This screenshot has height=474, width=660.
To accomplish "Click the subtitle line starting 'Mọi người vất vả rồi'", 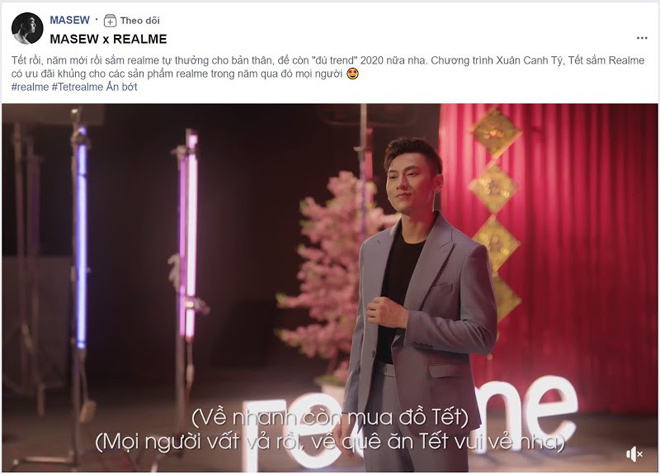I will [x=330, y=442].
